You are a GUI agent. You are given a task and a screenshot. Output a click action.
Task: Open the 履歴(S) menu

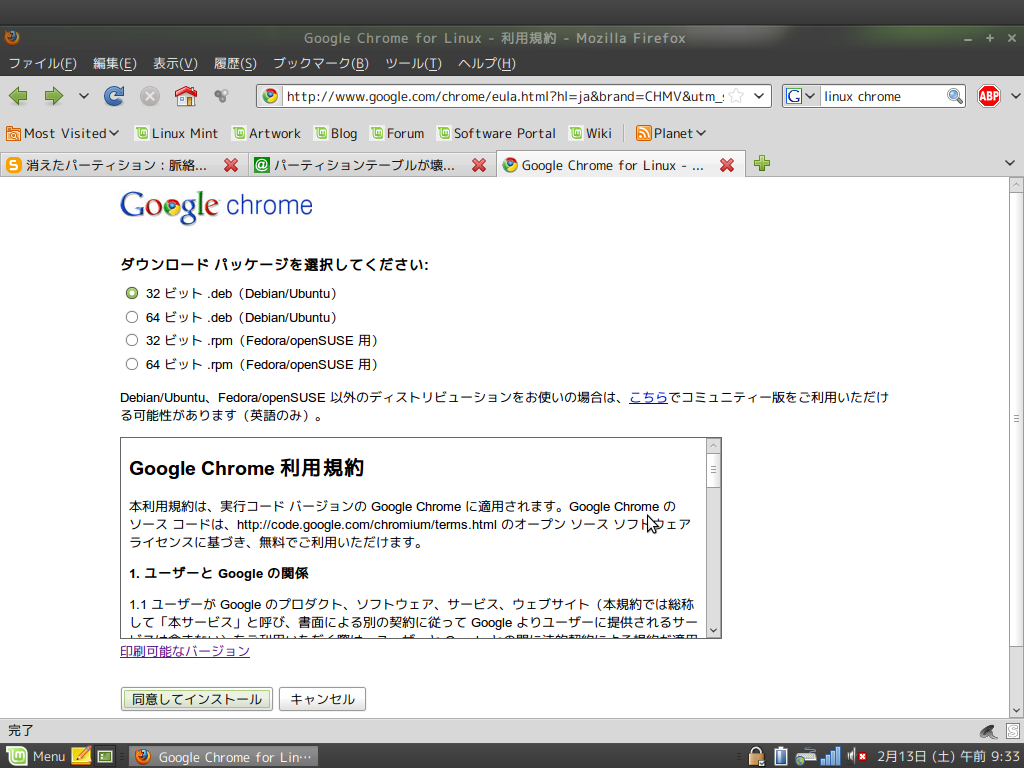coord(235,63)
